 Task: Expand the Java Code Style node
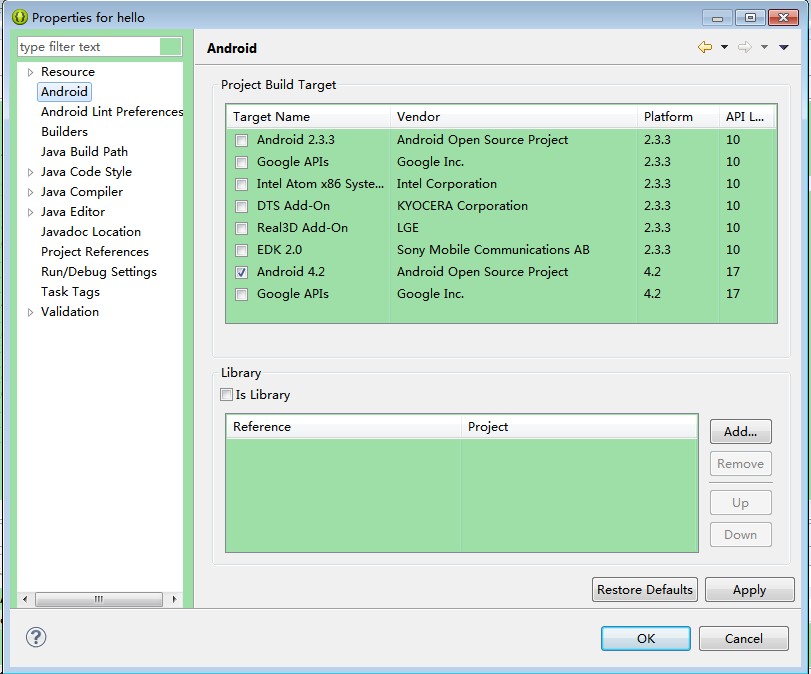[x=31, y=172]
